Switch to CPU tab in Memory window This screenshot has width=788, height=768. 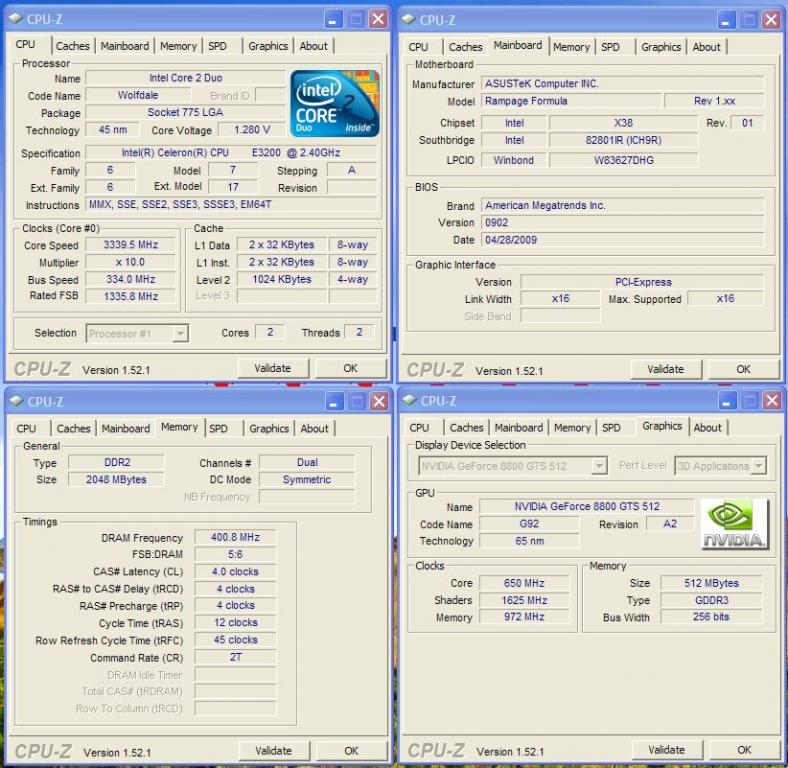pyautogui.click(x=26, y=428)
